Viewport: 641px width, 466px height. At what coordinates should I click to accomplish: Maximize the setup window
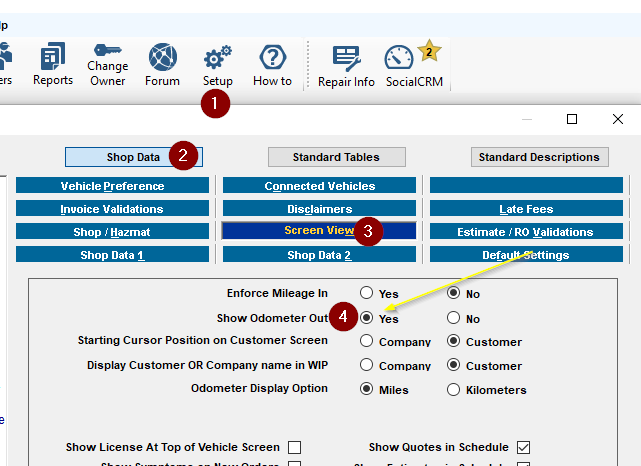pyautogui.click(x=572, y=119)
